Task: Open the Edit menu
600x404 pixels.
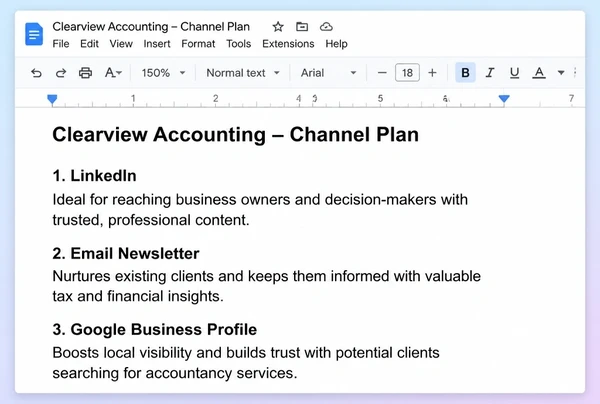Action: tap(89, 44)
